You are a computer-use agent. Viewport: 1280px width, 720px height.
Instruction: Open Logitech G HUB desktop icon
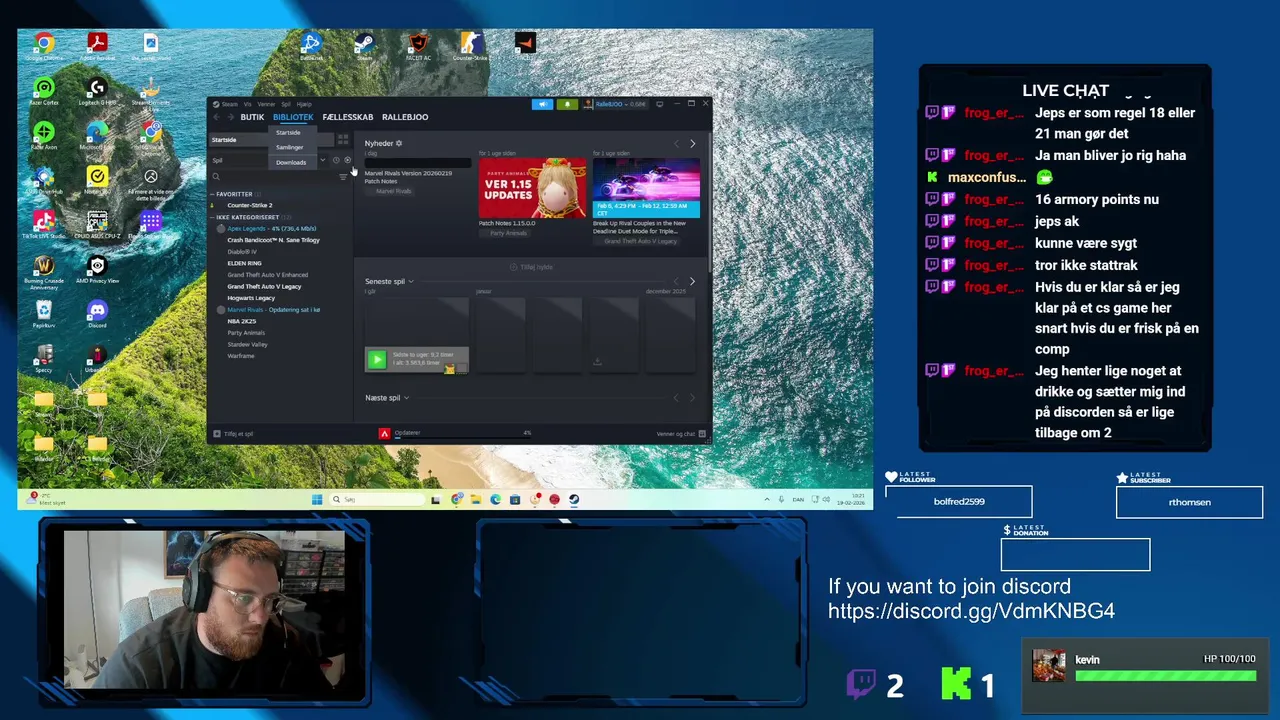click(x=97, y=88)
